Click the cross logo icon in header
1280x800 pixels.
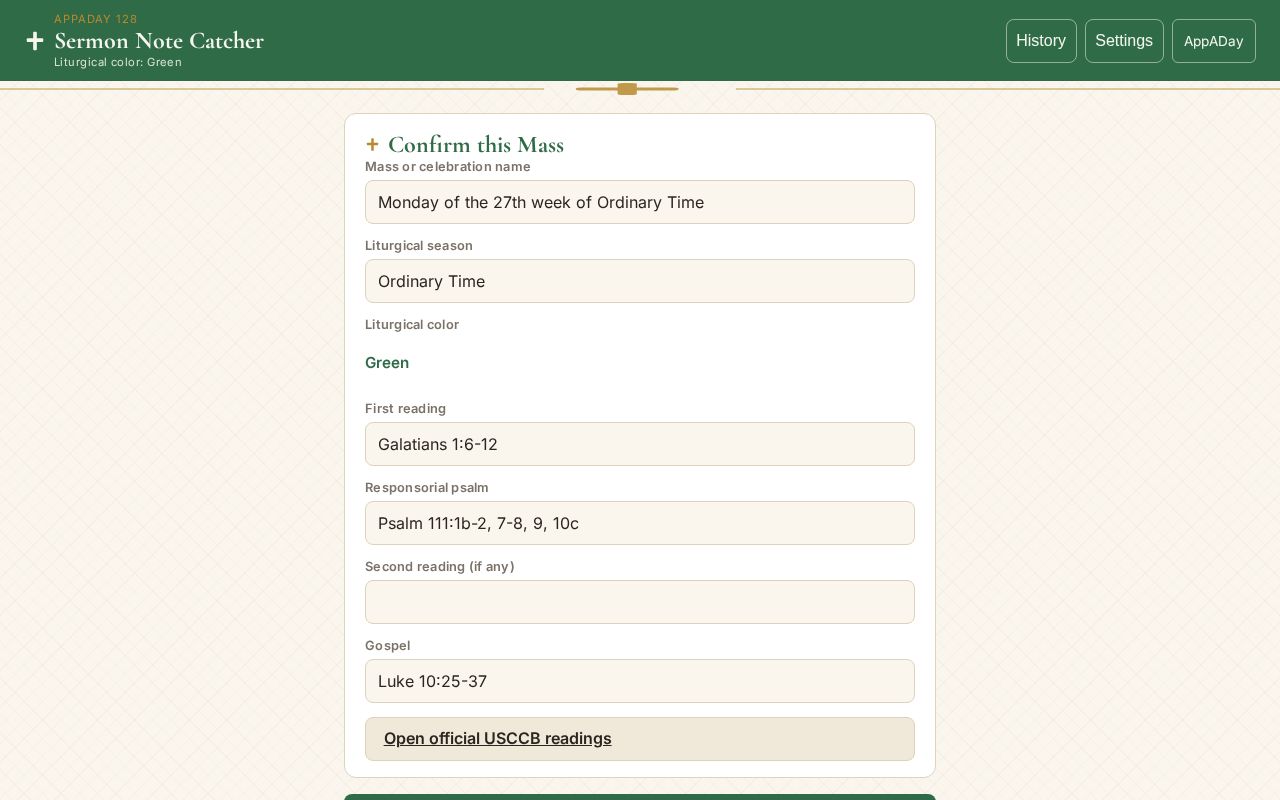pyautogui.click(x=35, y=41)
